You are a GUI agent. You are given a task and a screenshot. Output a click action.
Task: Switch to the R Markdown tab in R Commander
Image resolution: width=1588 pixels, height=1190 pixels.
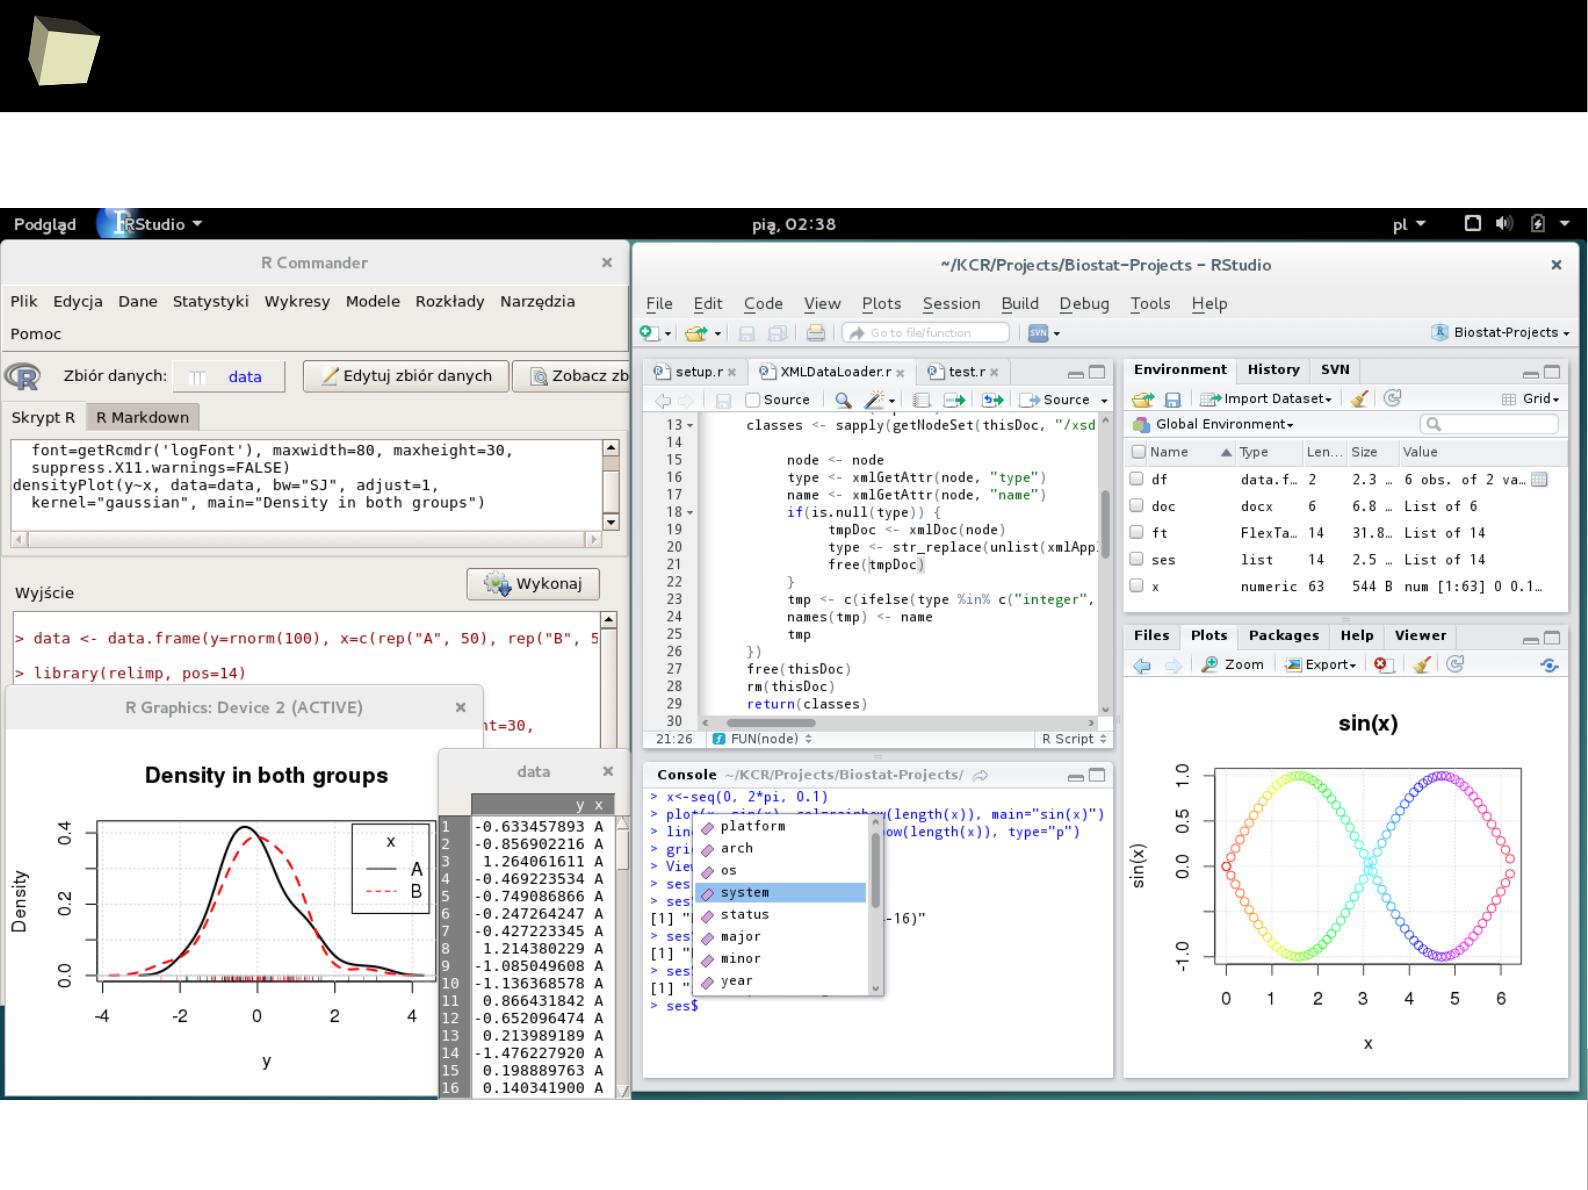click(x=142, y=417)
